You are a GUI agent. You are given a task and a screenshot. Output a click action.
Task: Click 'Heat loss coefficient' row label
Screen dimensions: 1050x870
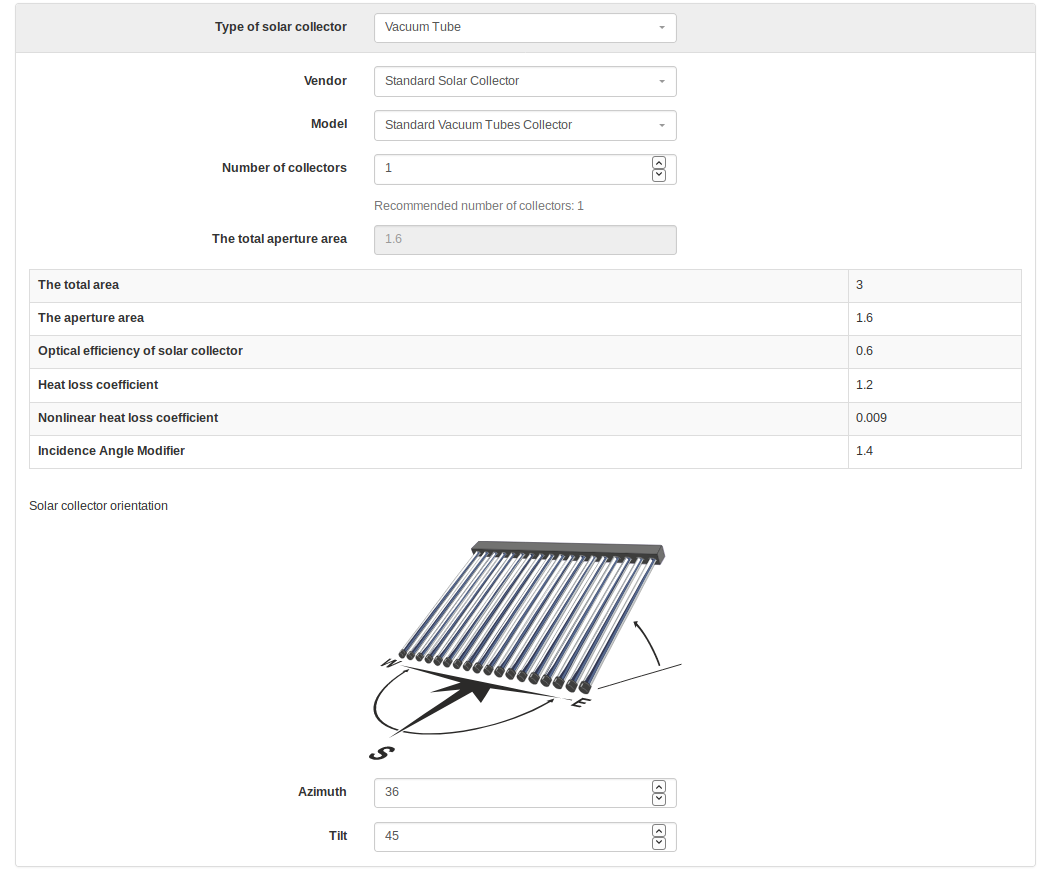tap(98, 384)
